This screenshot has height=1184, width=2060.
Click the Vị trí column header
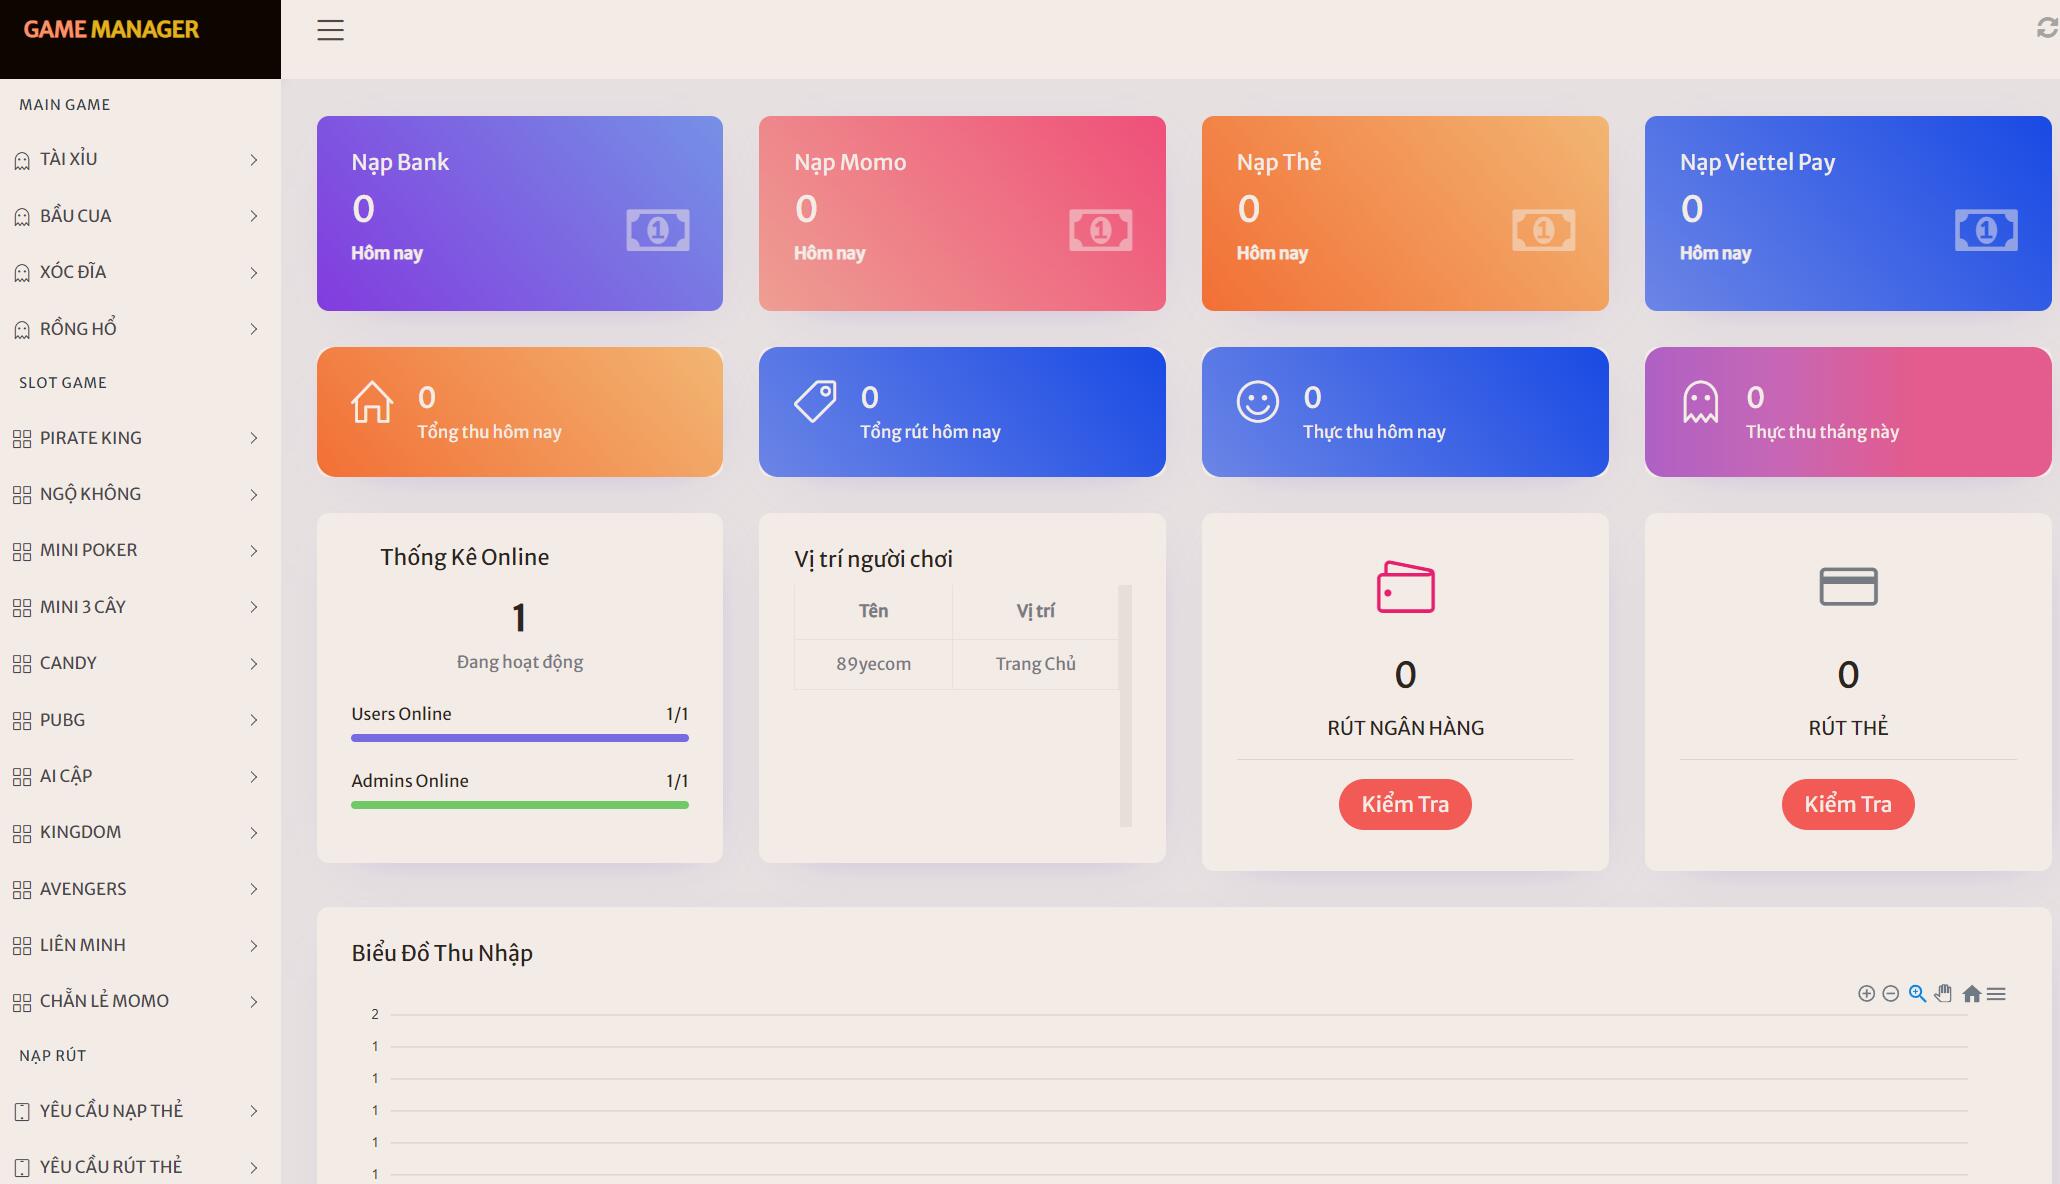pos(1035,611)
